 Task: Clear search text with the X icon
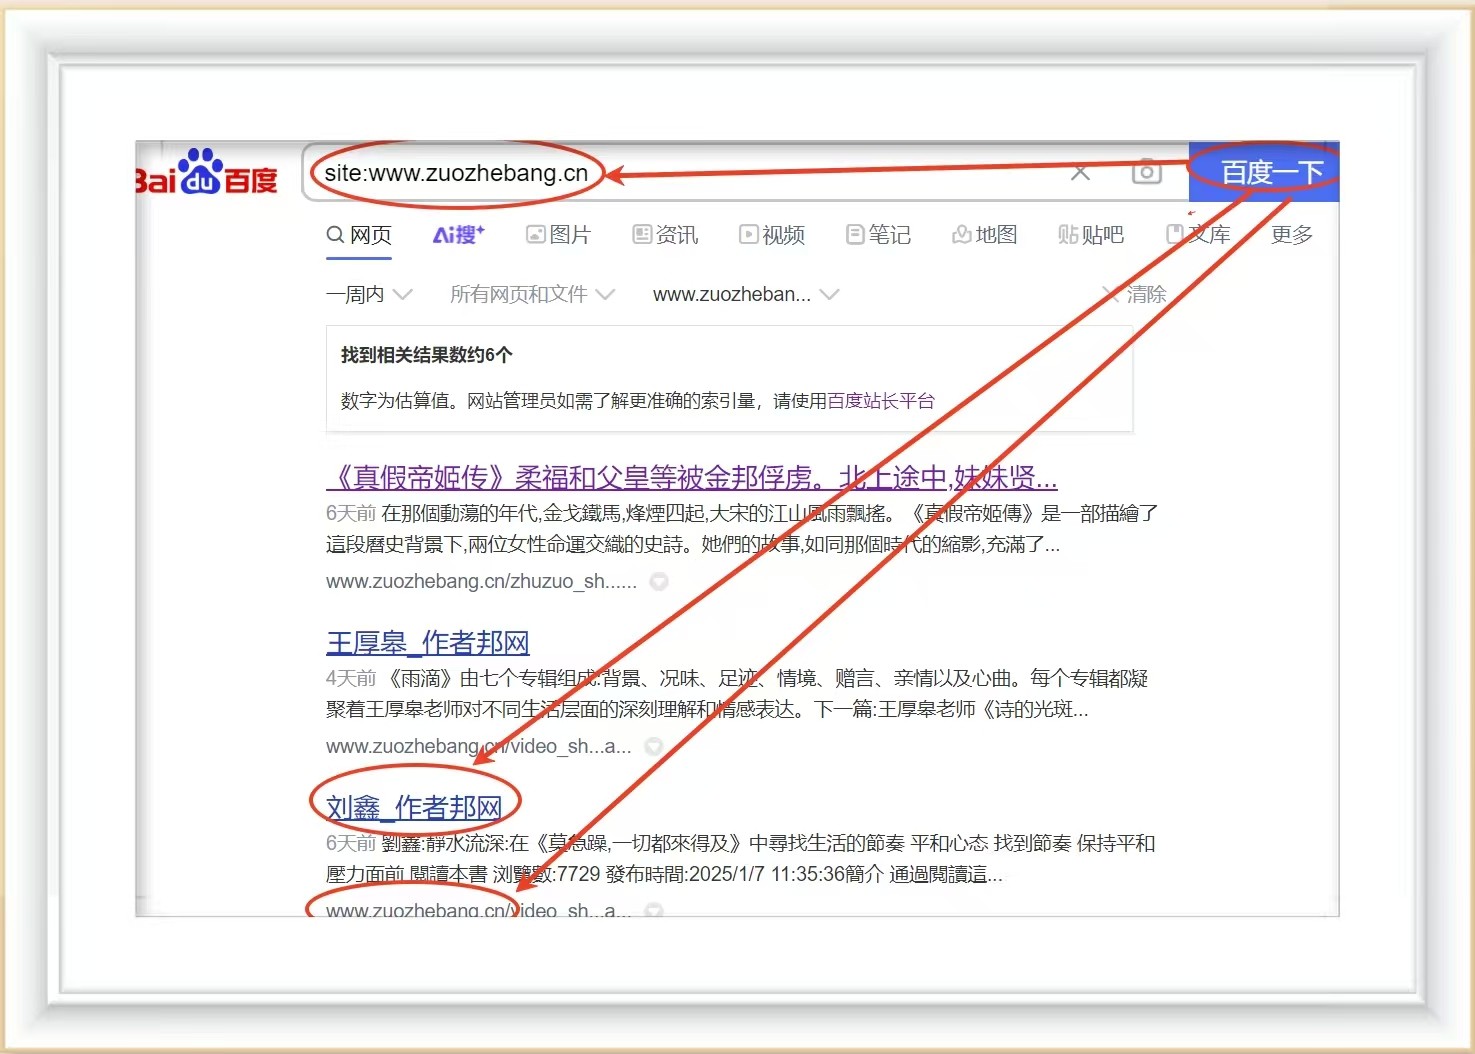(x=1080, y=173)
